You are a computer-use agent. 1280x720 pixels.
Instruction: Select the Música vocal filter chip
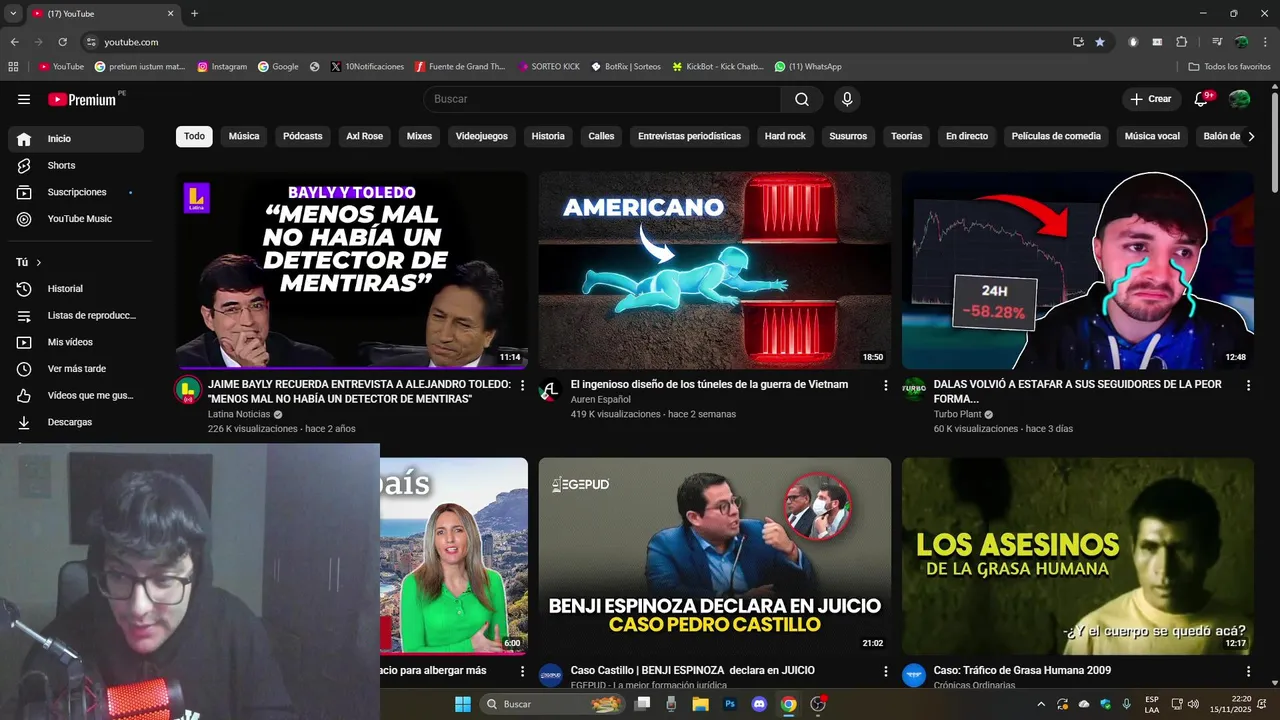(x=1152, y=136)
